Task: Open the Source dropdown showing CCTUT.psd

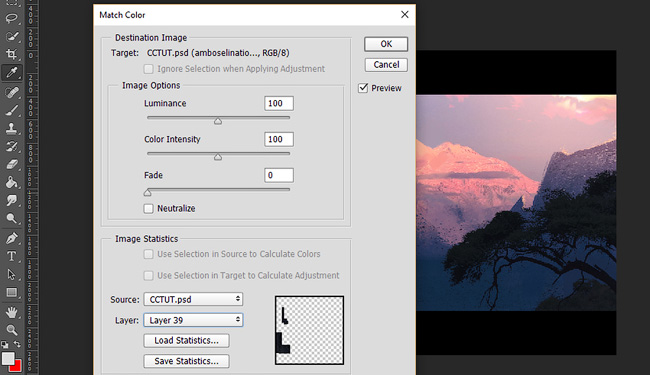Action: pos(193,299)
